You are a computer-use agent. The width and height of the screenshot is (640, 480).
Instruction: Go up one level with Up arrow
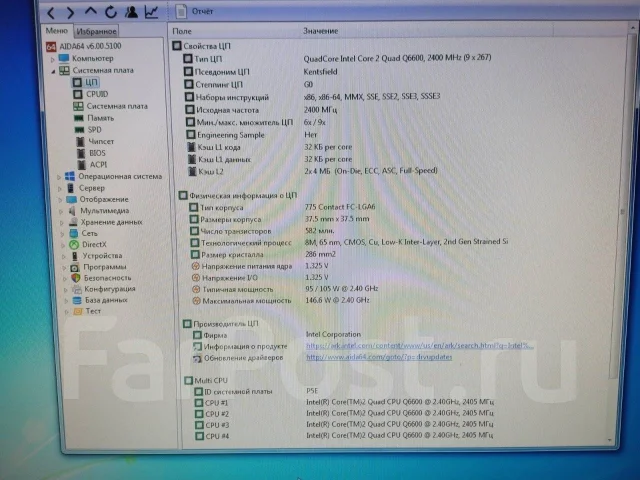tap(91, 11)
